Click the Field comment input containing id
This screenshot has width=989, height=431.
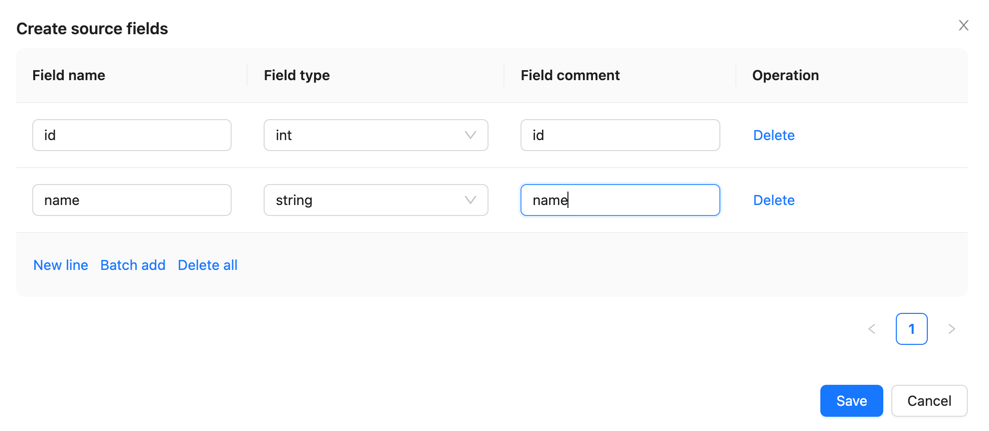pyautogui.click(x=619, y=135)
